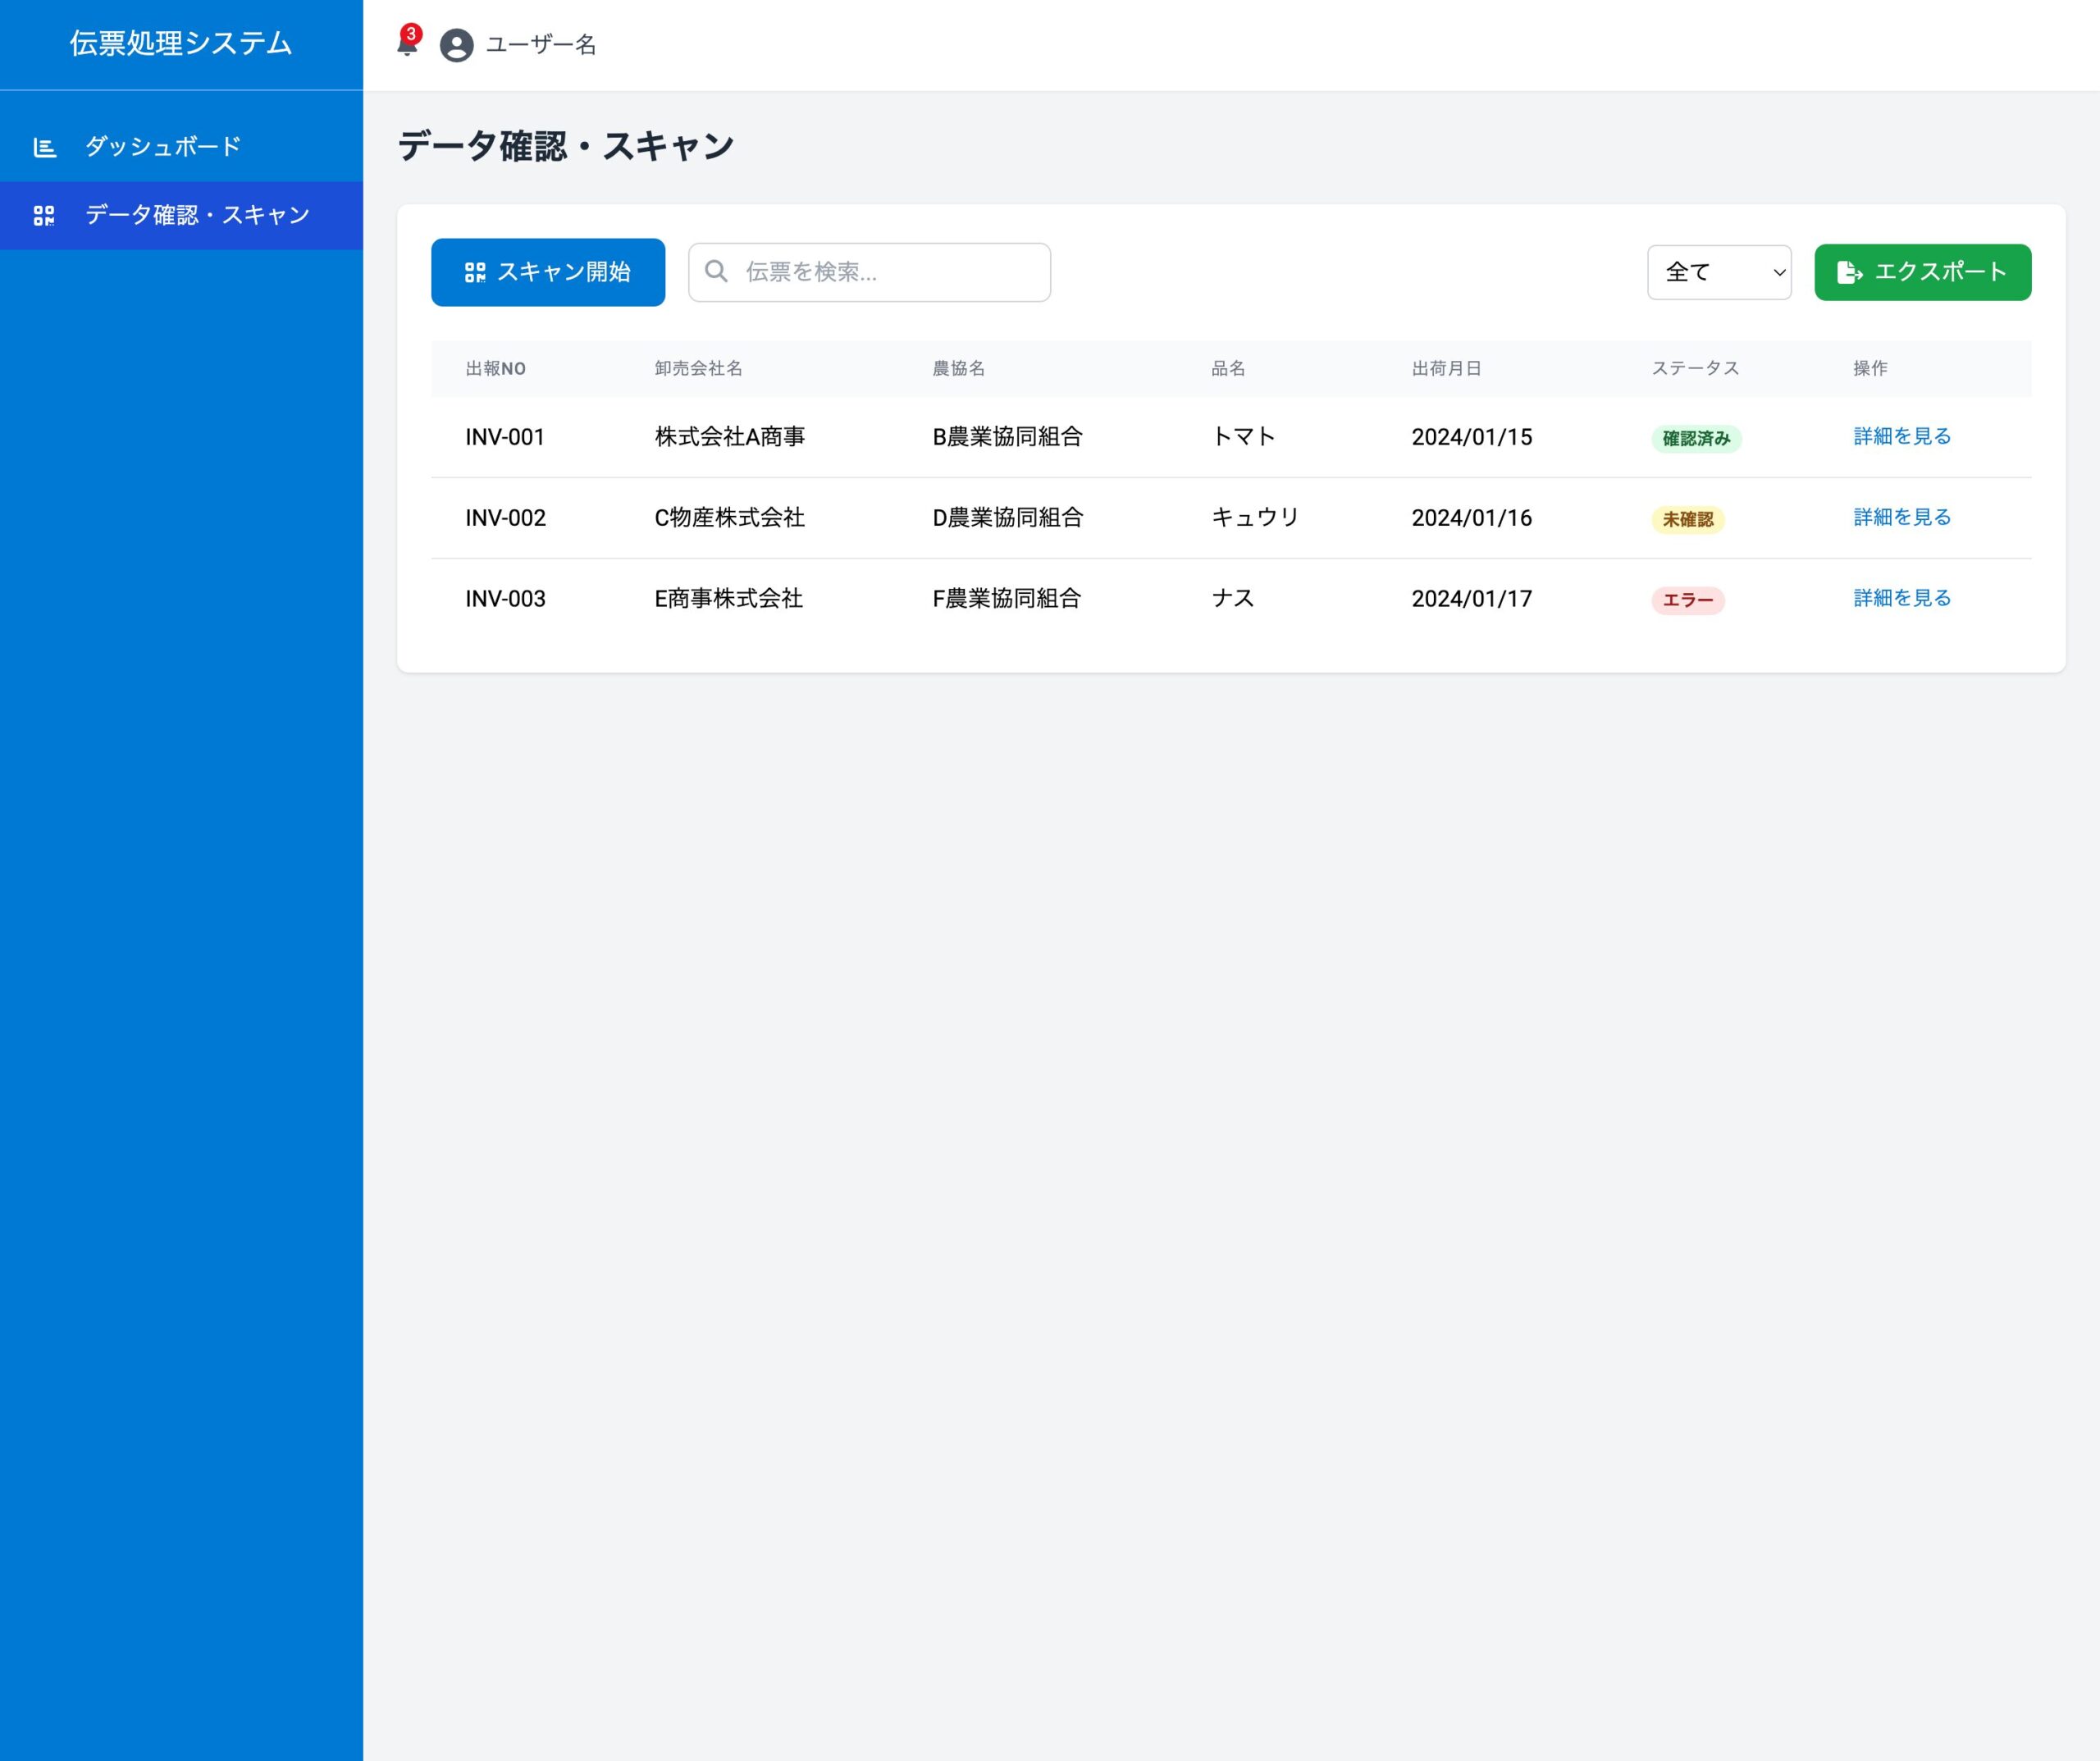This screenshot has height=1761, width=2100.
Task: Click the 未確認 status badge
Action: coord(1688,519)
